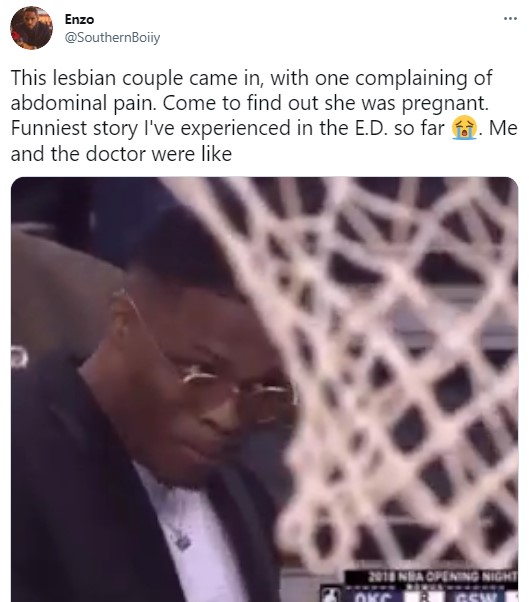
Task: Click the final line "and the doctor were like"
Action: 121,154
